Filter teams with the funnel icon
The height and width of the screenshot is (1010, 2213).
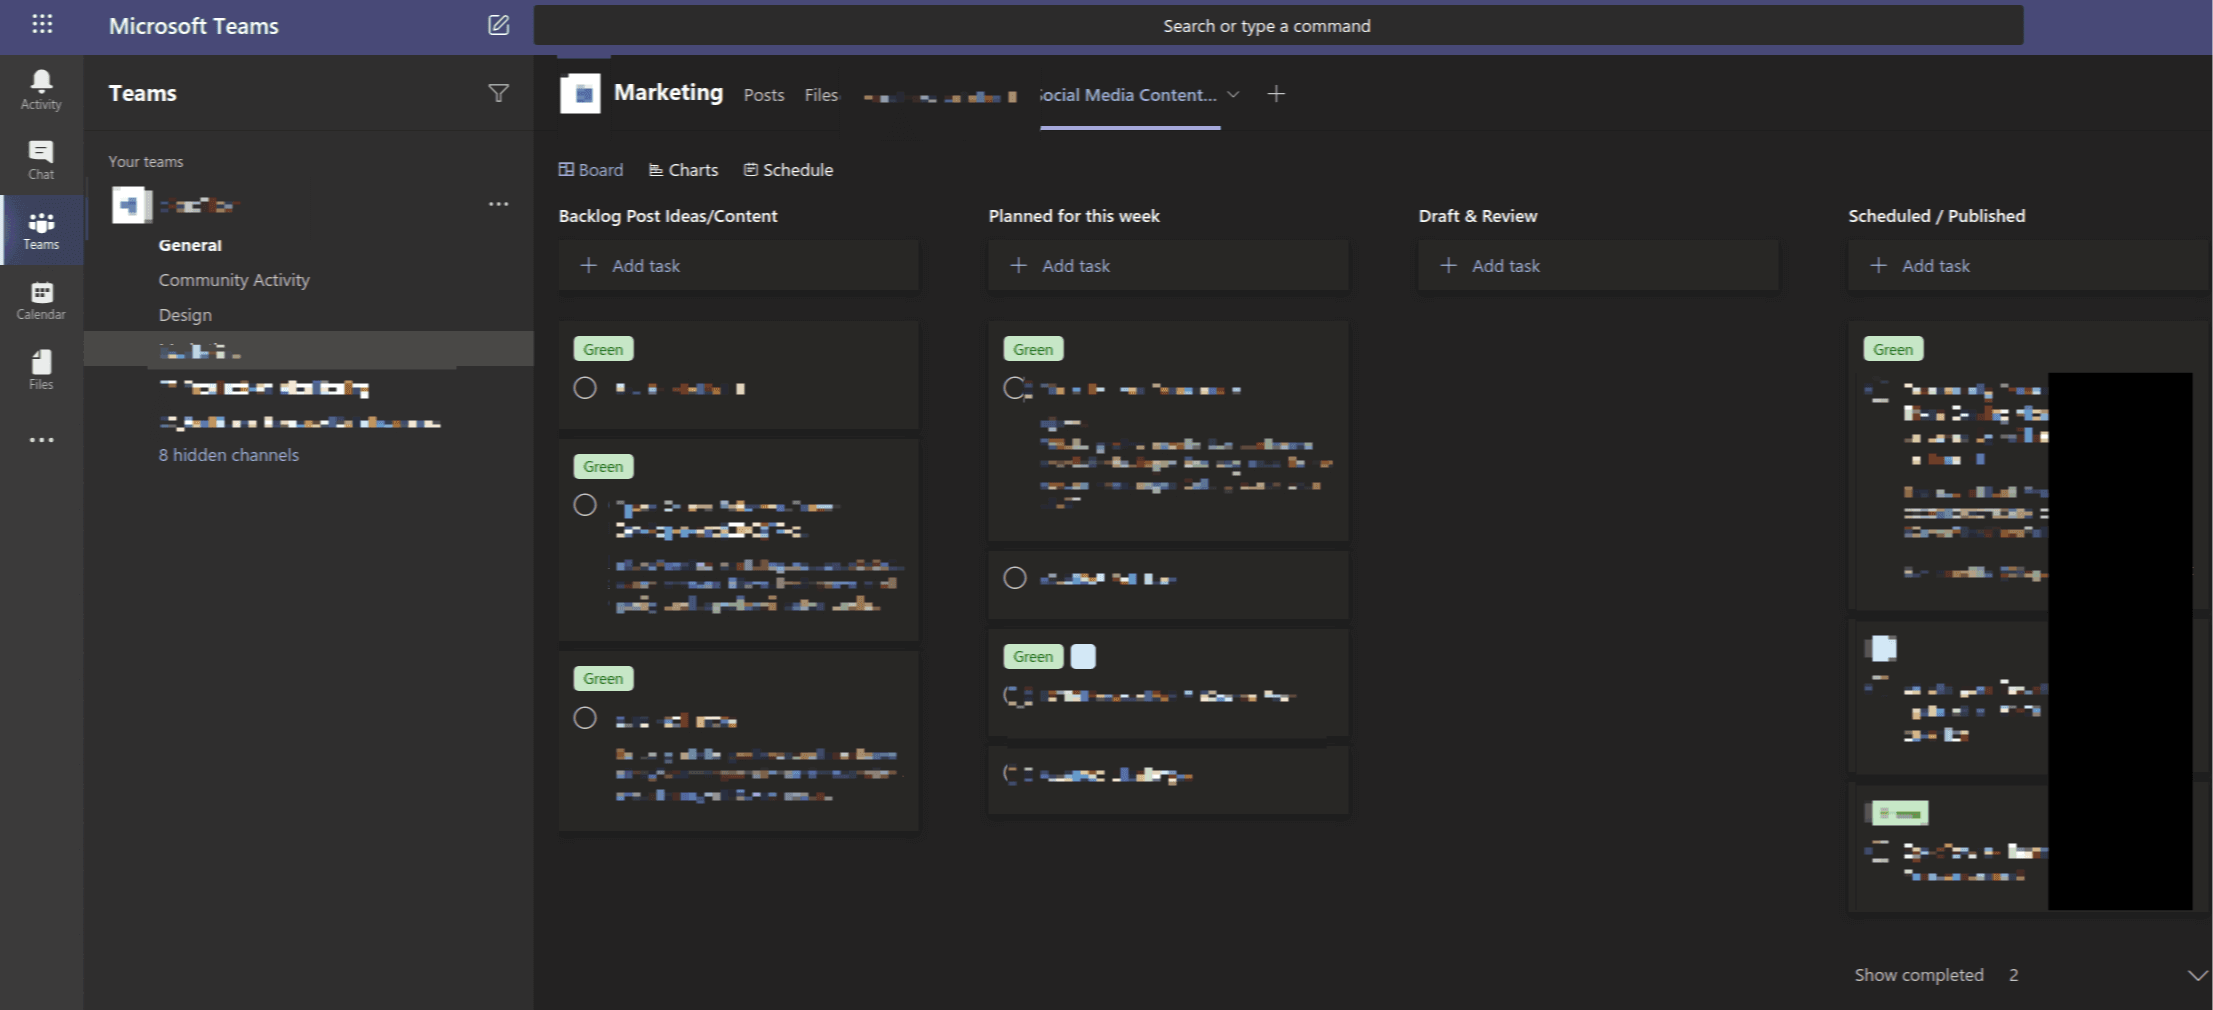pyautogui.click(x=498, y=93)
